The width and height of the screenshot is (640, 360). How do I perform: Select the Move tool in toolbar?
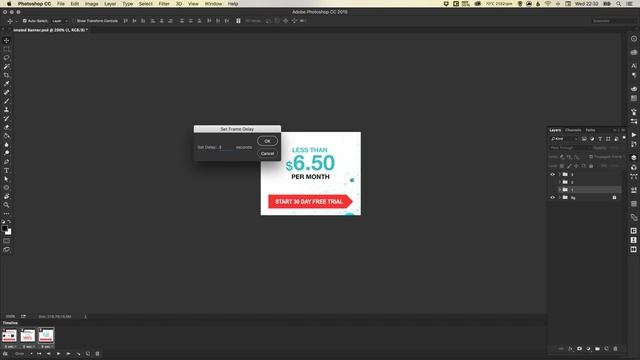coord(7,40)
